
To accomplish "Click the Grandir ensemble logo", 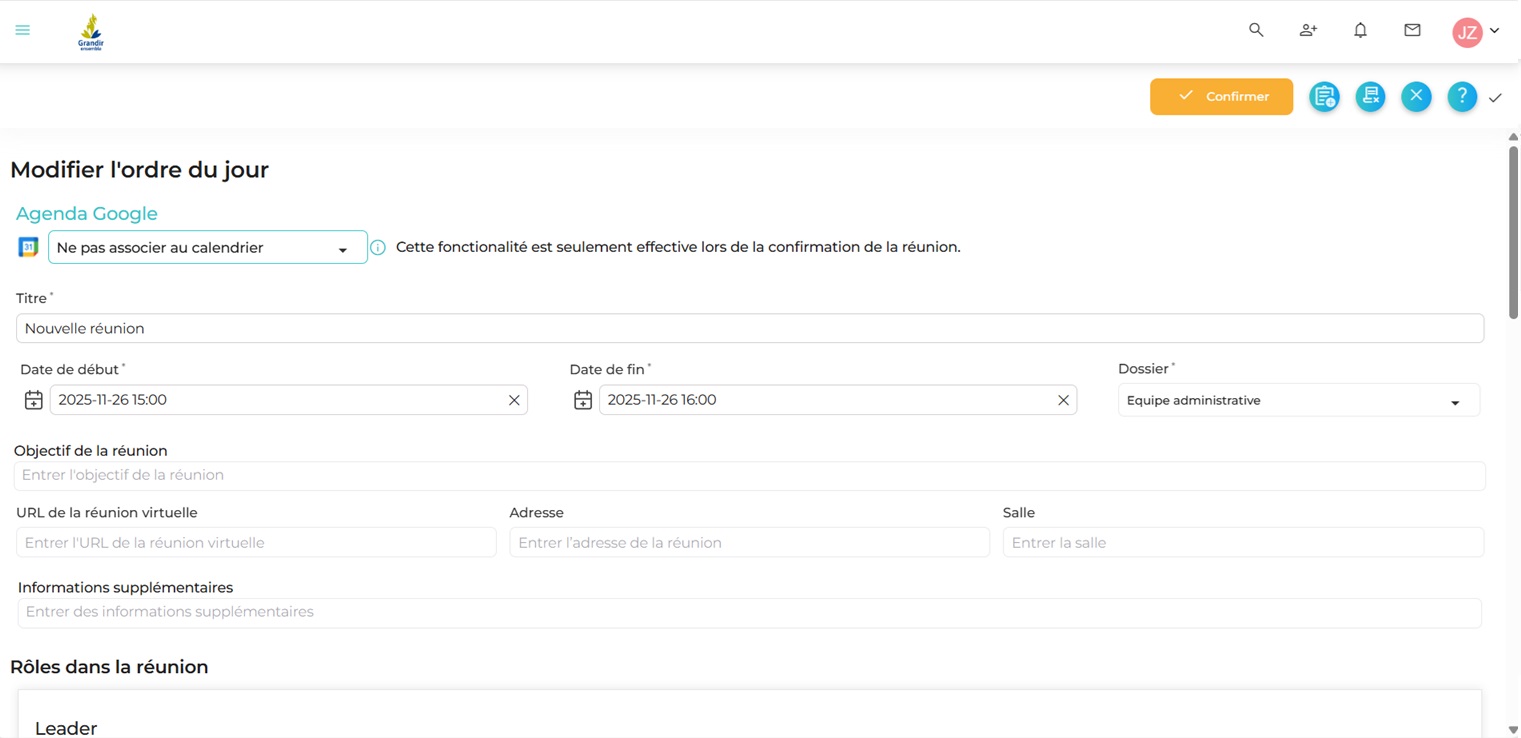I will [x=91, y=32].
